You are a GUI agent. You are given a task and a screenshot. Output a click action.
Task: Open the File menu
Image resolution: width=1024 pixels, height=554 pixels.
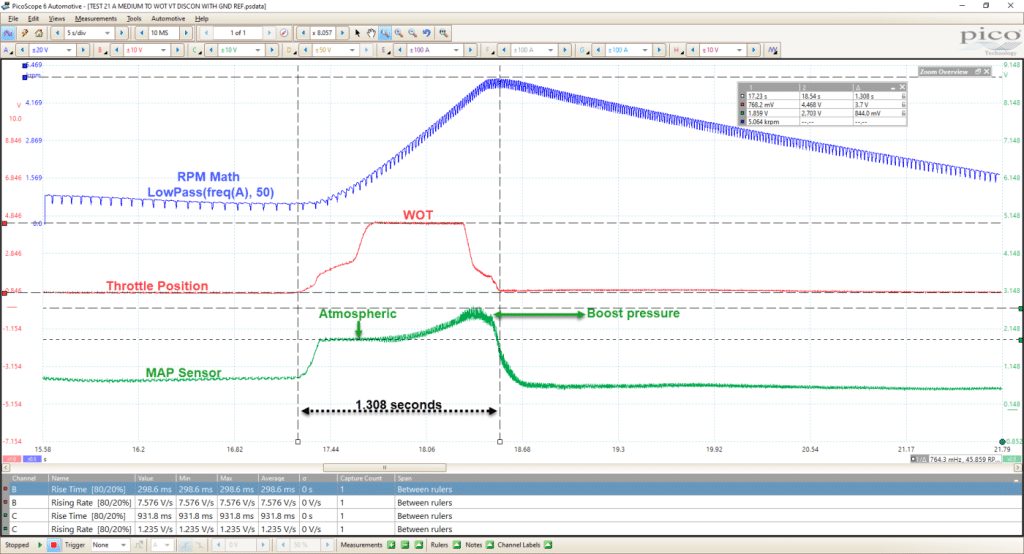click(13, 18)
